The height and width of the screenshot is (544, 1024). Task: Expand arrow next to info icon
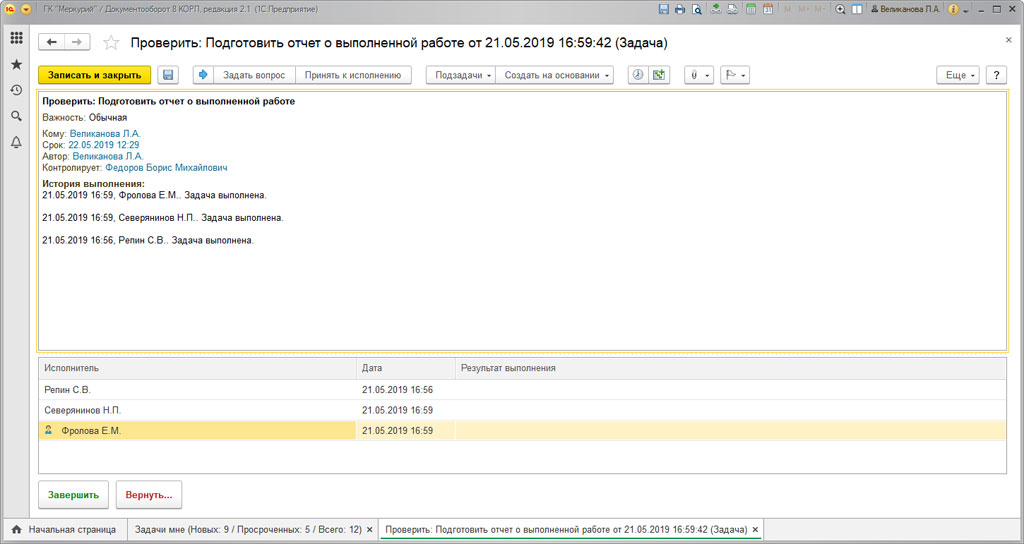[x=966, y=10]
